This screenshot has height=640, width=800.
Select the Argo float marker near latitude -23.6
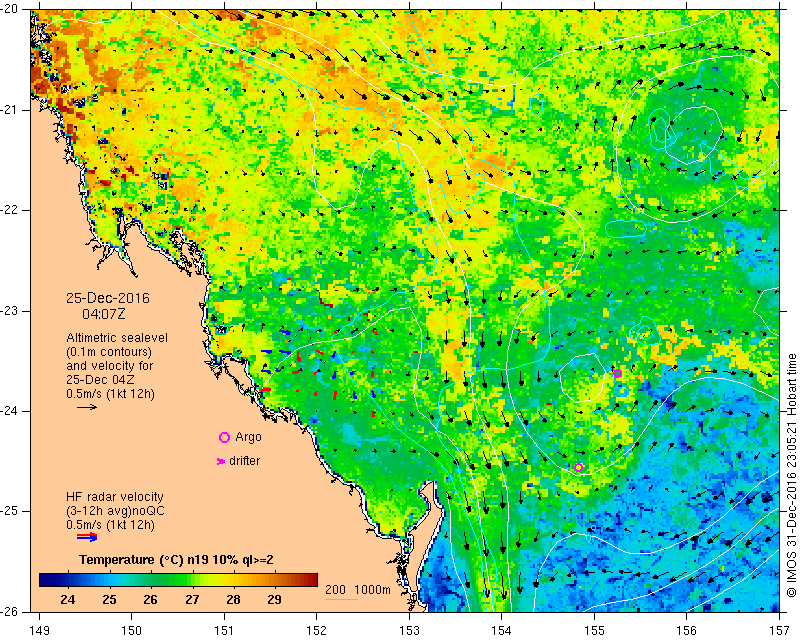click(x=617, y=373)
